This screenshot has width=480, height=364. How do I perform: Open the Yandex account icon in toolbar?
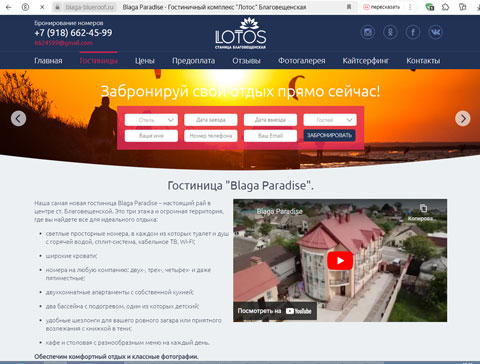tap(25, 7)
